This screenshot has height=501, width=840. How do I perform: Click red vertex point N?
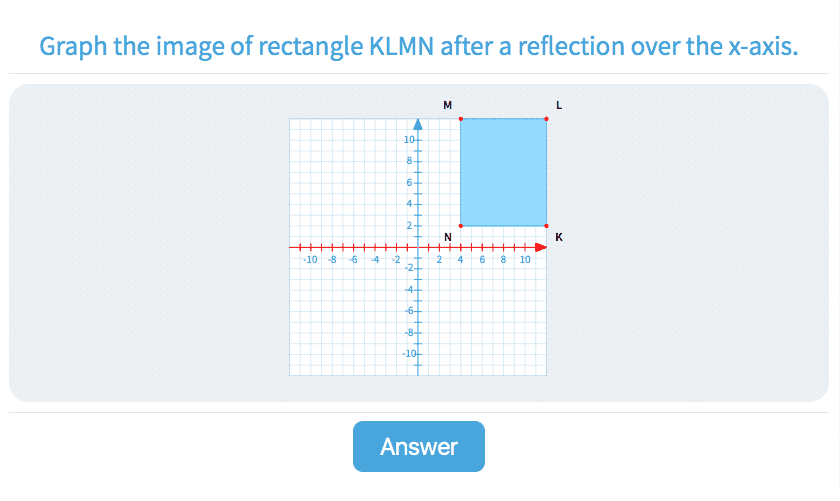point(461,226)
